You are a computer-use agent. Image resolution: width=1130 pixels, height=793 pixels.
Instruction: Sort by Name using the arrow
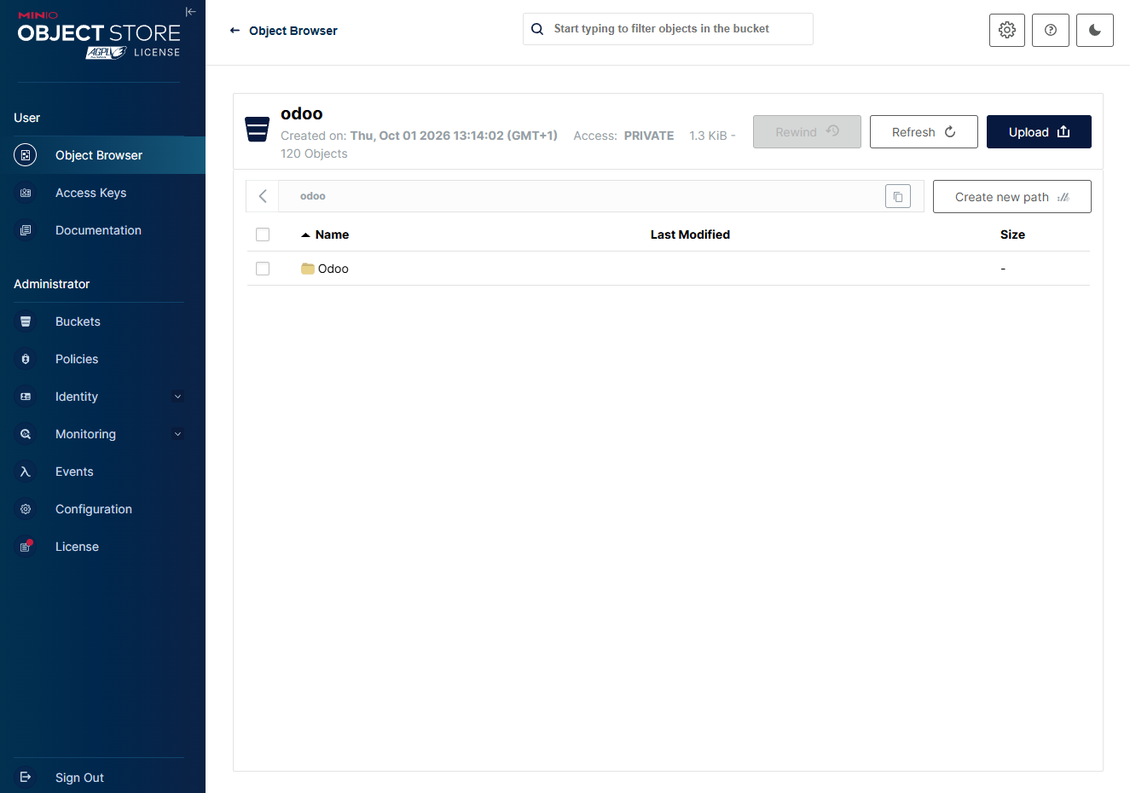(x=306, y=235)
